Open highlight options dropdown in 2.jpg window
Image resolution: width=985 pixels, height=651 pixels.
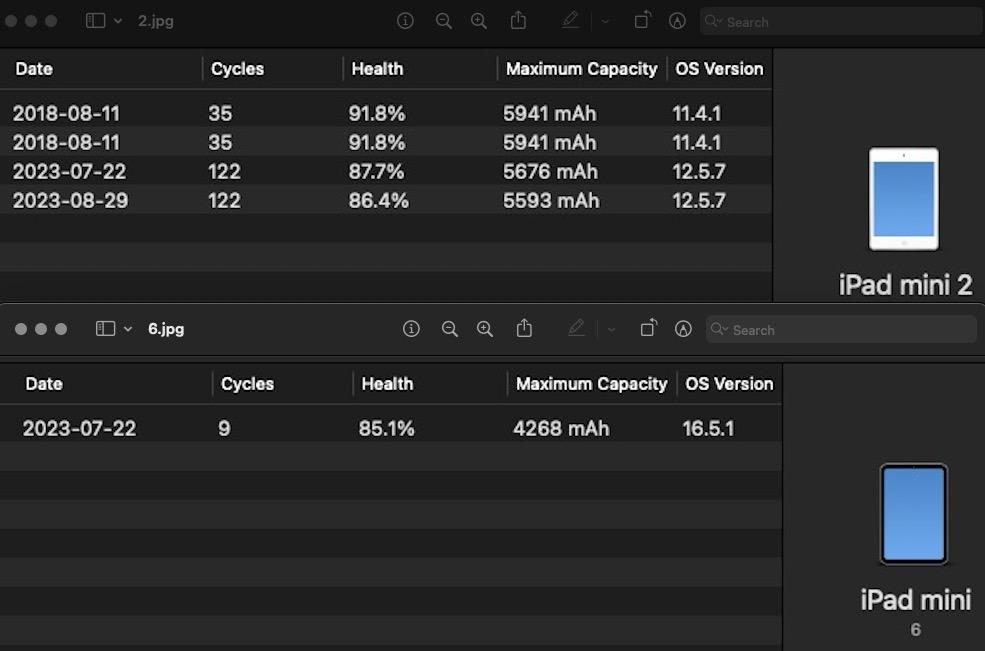point(605,21)
